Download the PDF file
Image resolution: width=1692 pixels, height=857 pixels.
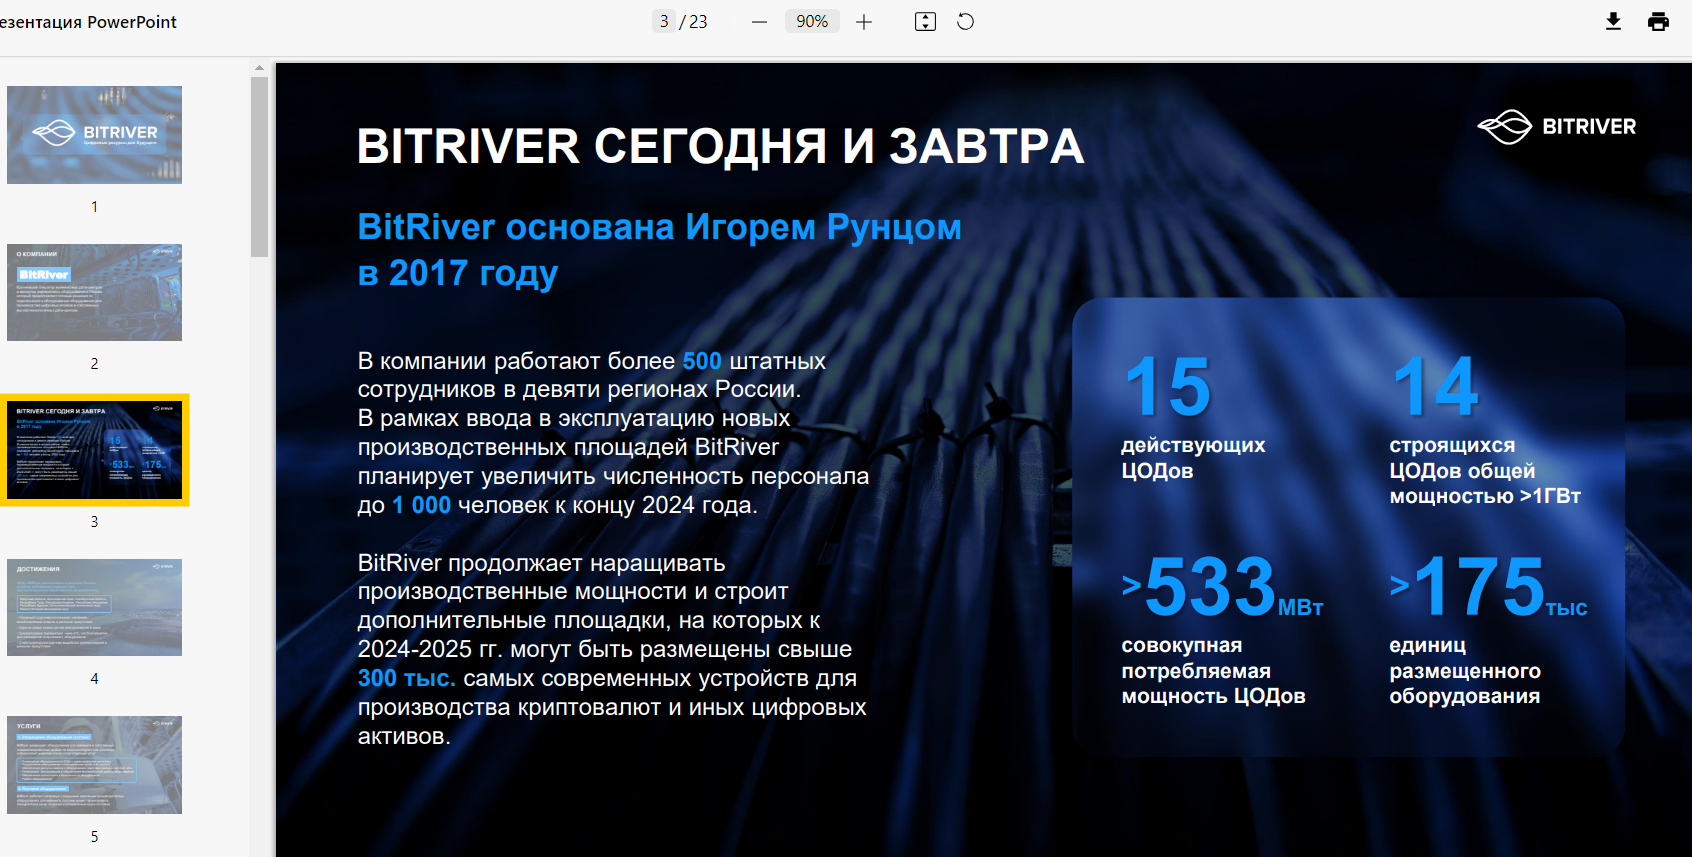pyautogui.click(x=1613, y=22)
